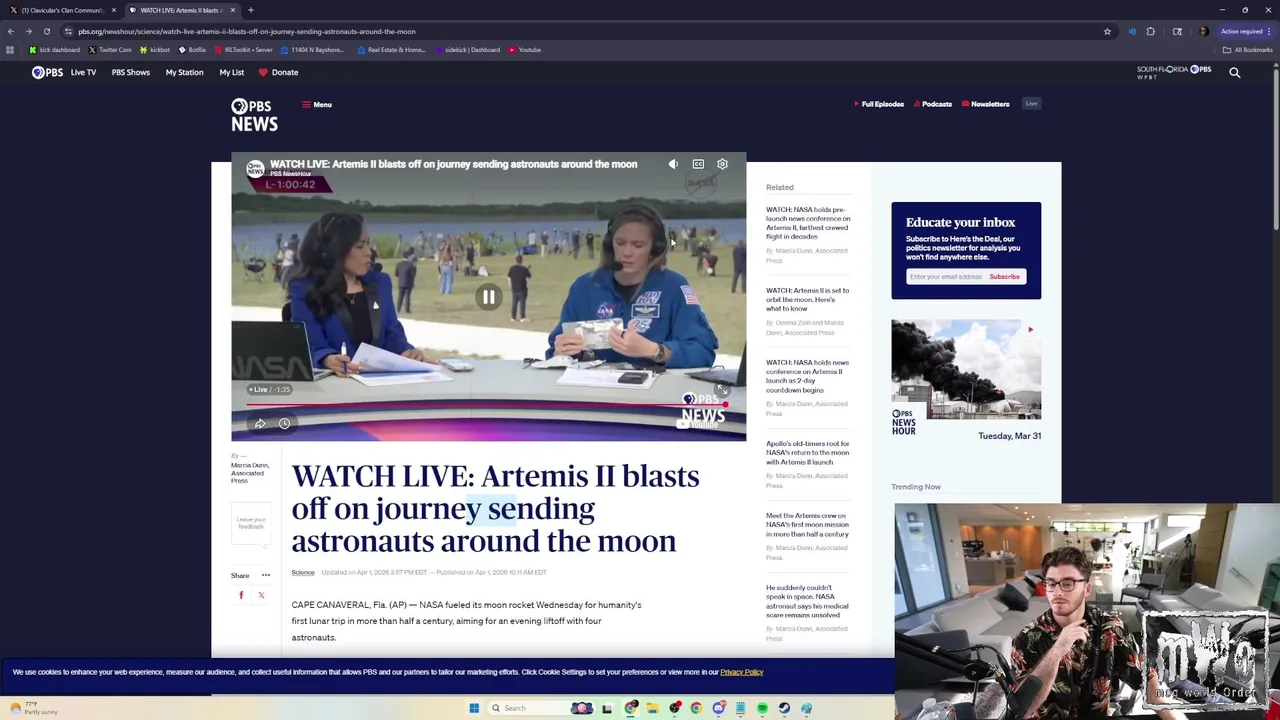1280x720 pixels.
Task: Click the browser address bar URL
Action: point(247,31)
